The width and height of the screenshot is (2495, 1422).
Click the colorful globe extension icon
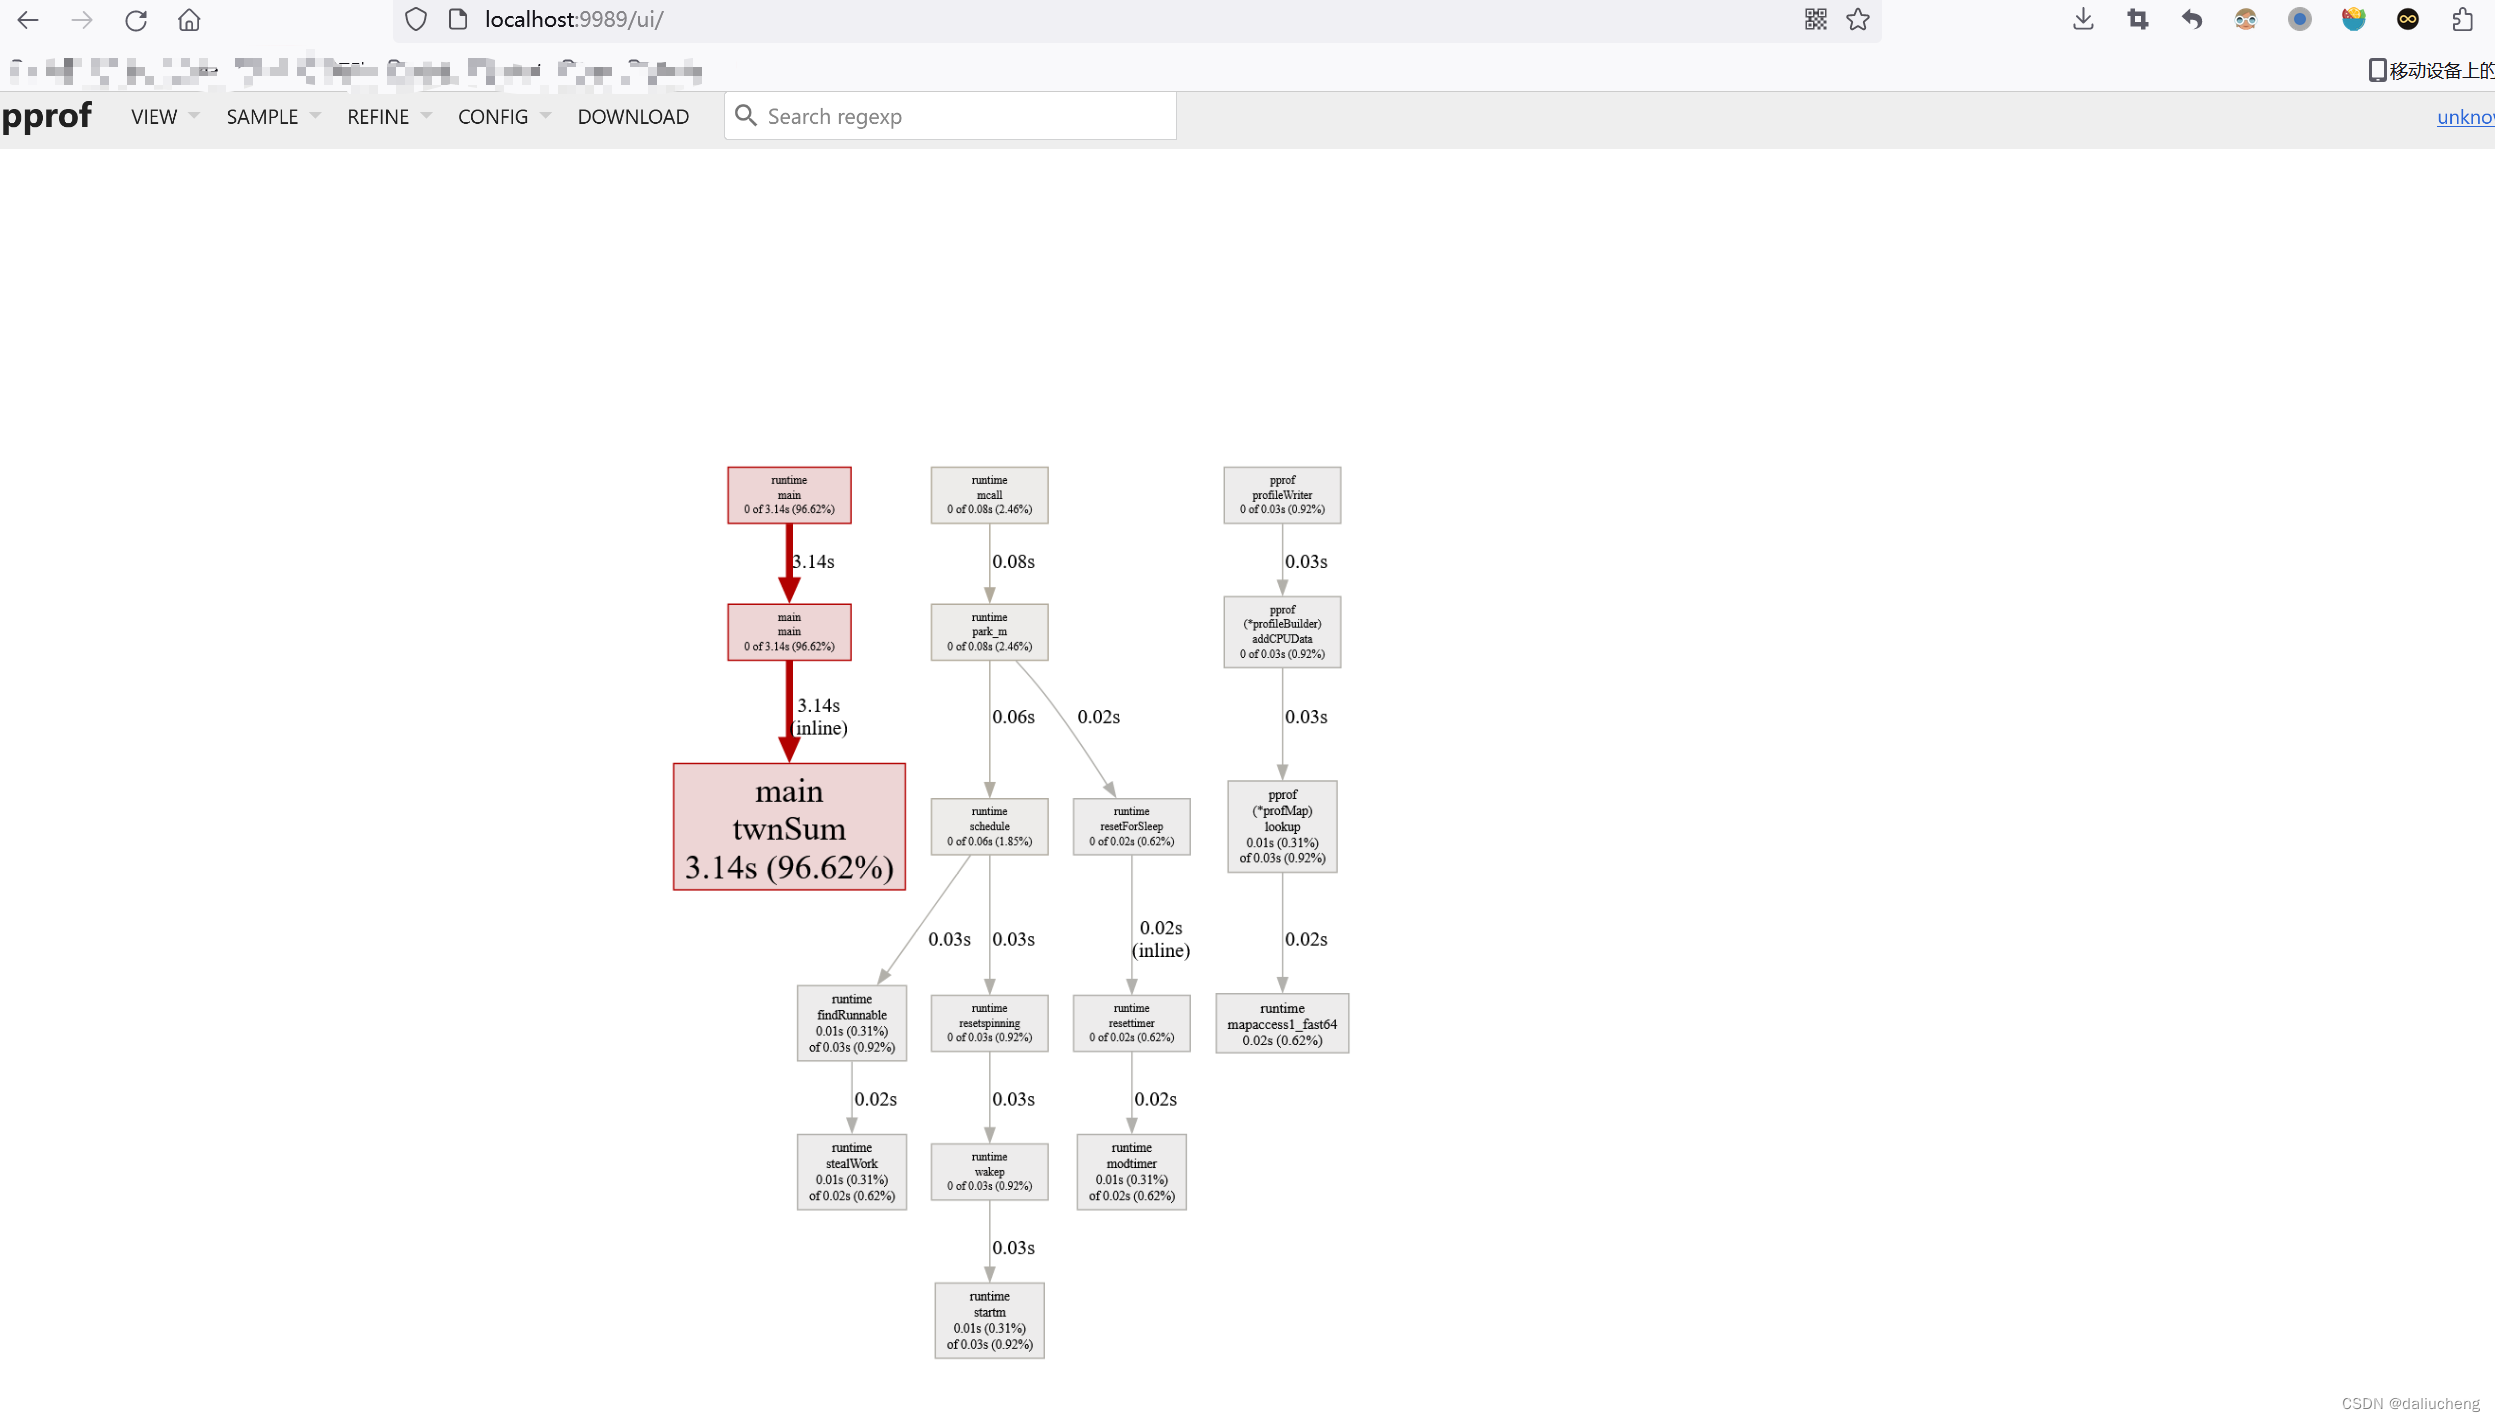(2354, 19)
